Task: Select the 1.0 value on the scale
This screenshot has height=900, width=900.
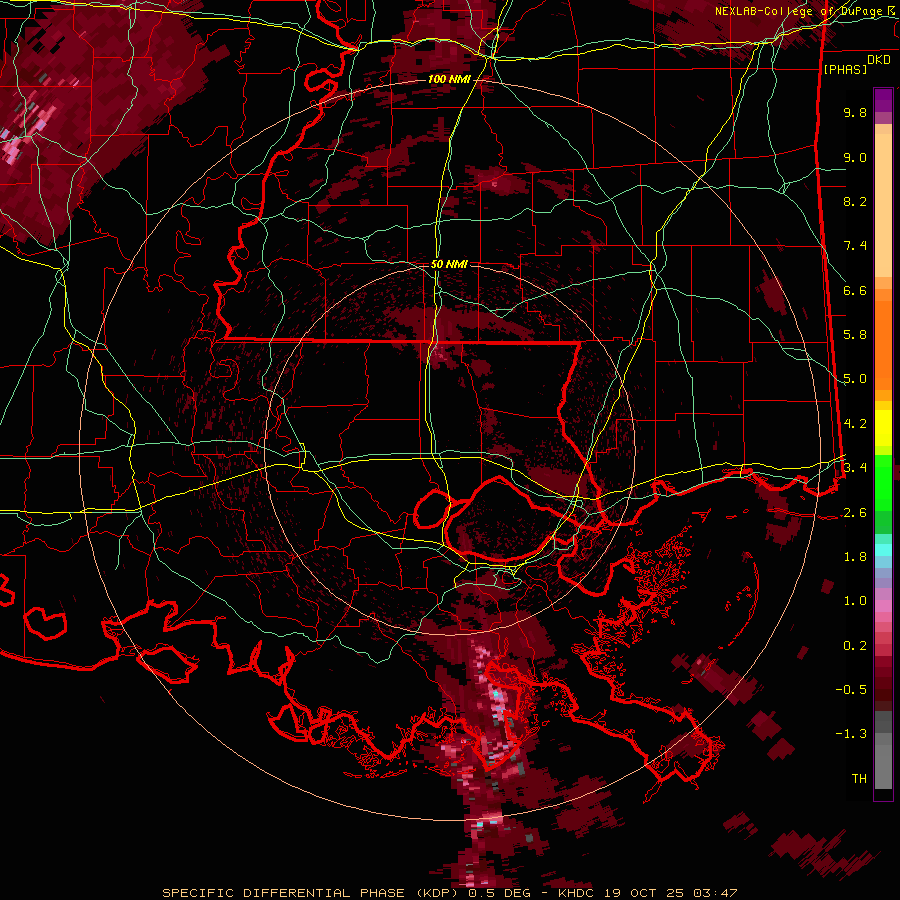Action: pos(855,601)
